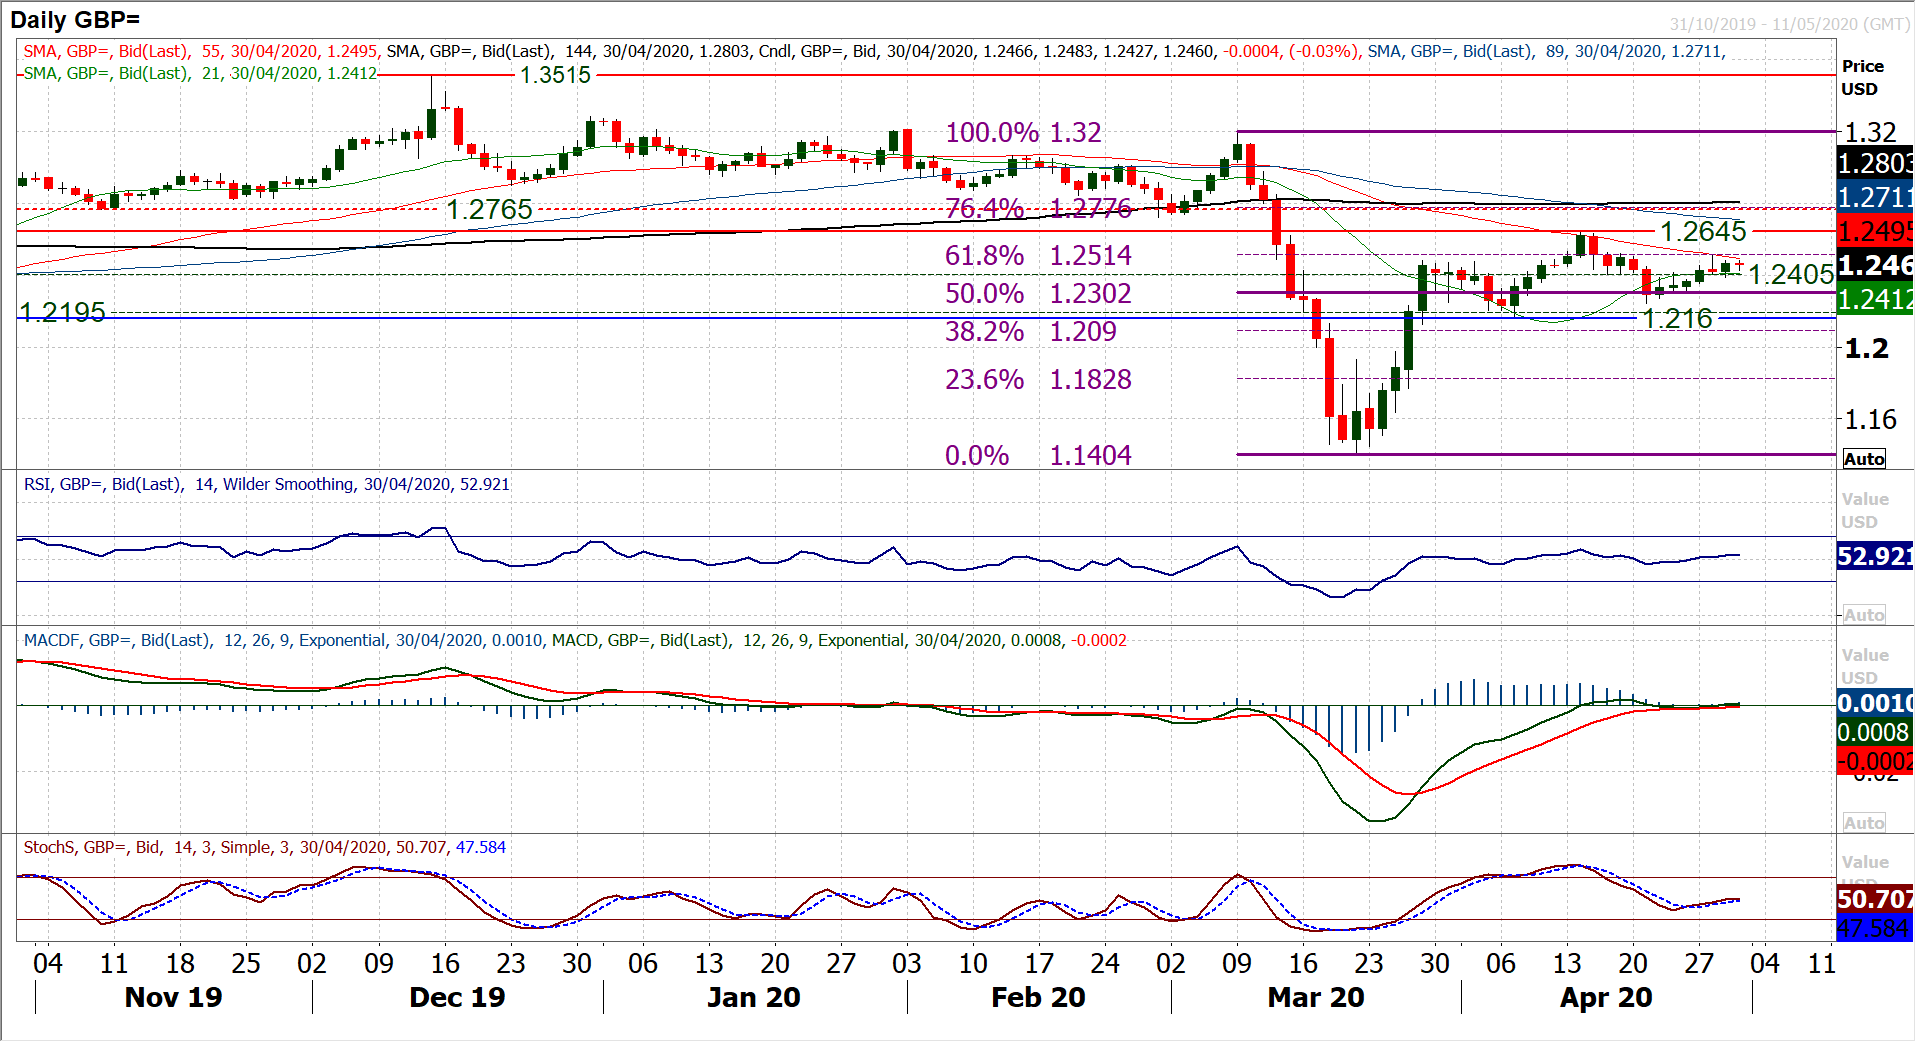Select the 76.4% 1.2776 Fibonacci label
The width and height of the screenshot is (1916, 1042).
(1038, 208)
